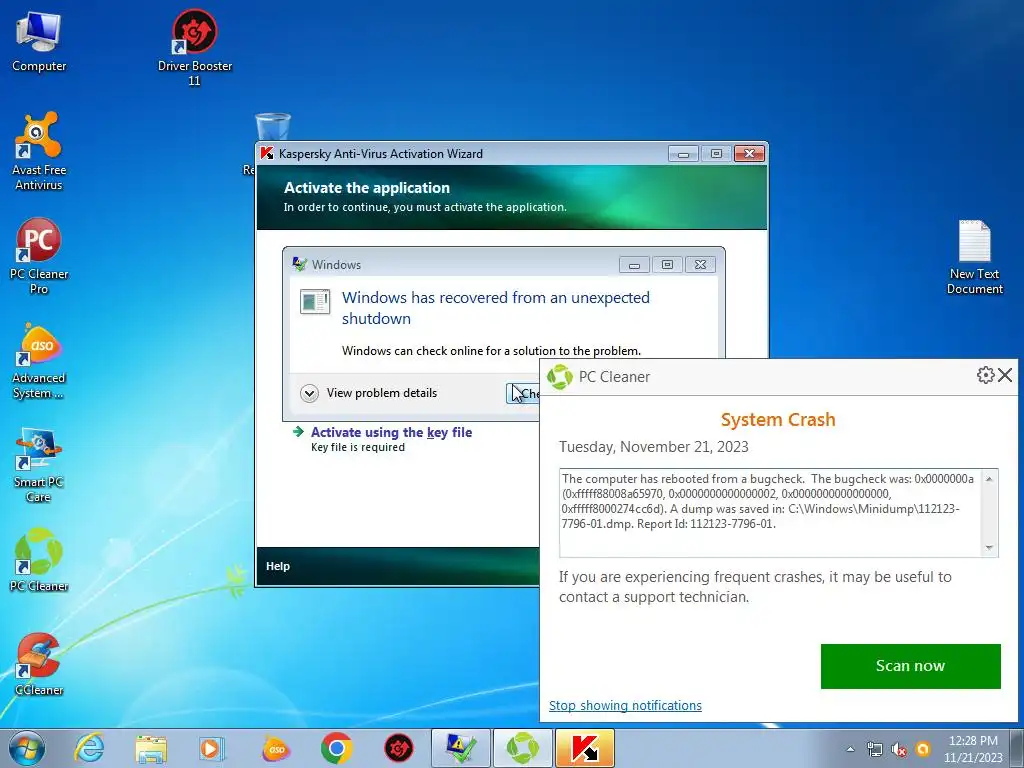Click the network tray icon
Screen dimensions: 1024x768
point(874,749)
